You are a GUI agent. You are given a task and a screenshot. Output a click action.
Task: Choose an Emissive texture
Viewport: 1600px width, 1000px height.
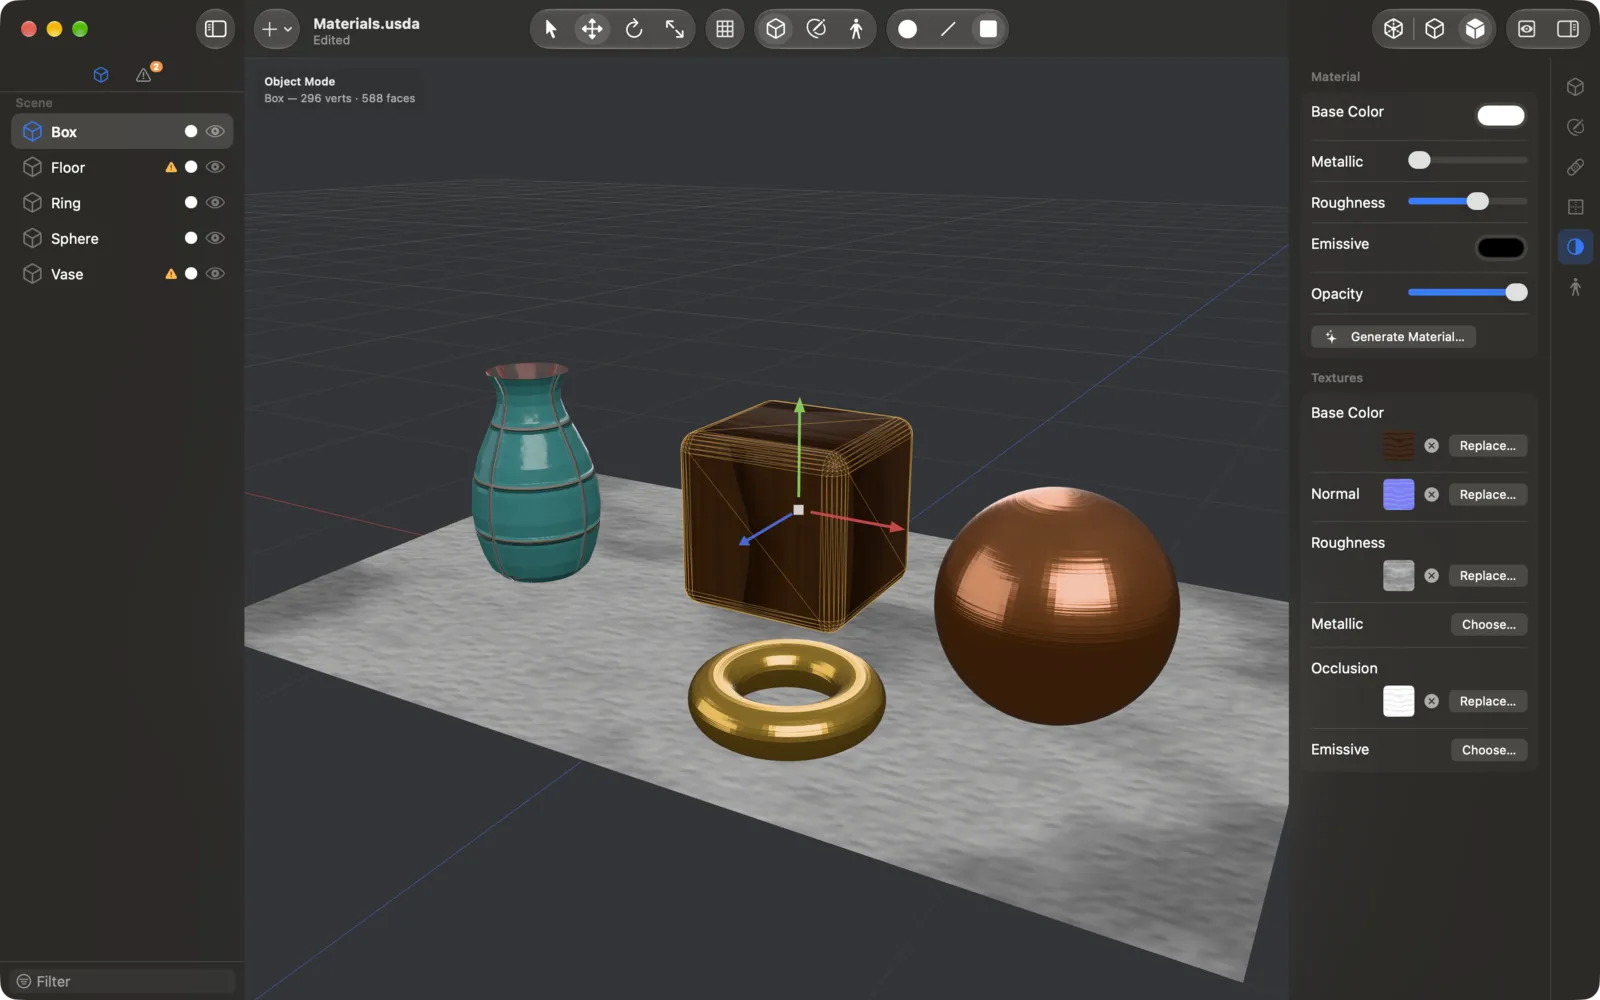coord(1488,750)
